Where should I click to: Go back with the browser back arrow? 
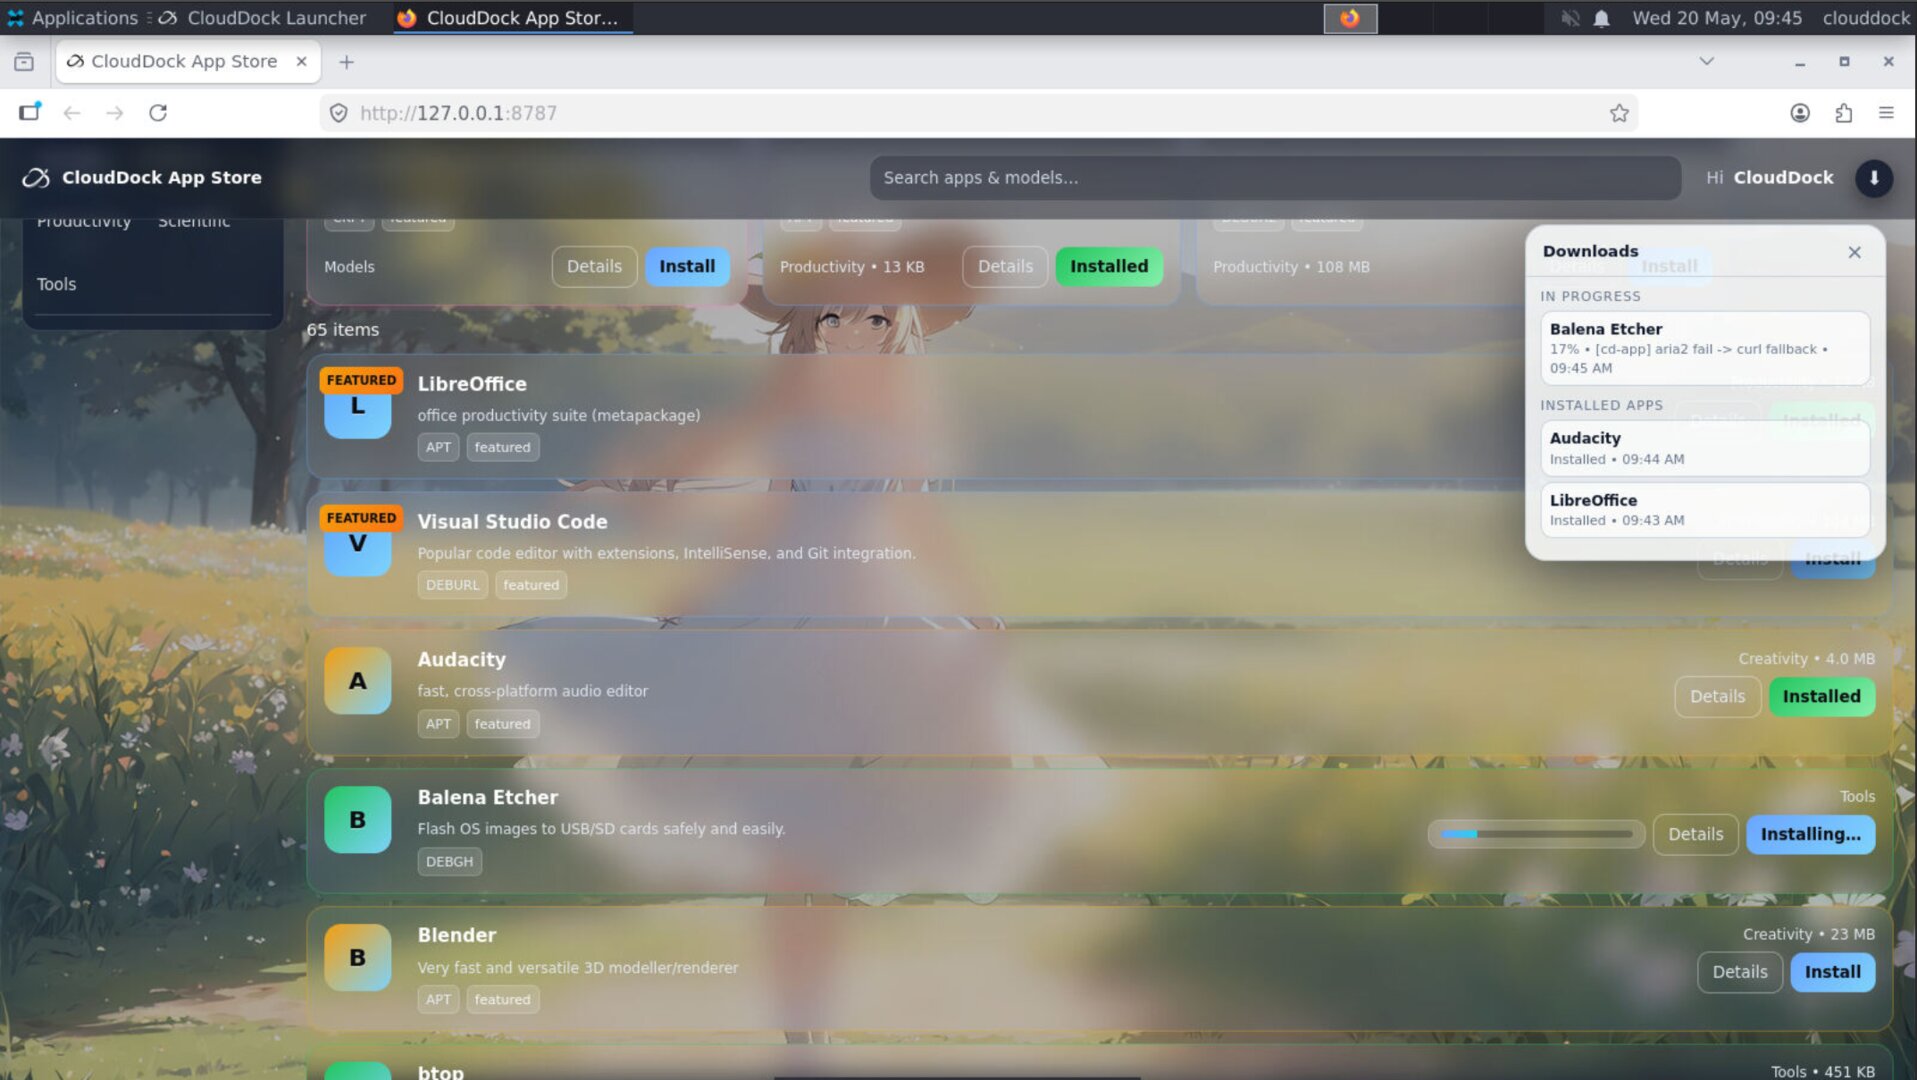71,113
